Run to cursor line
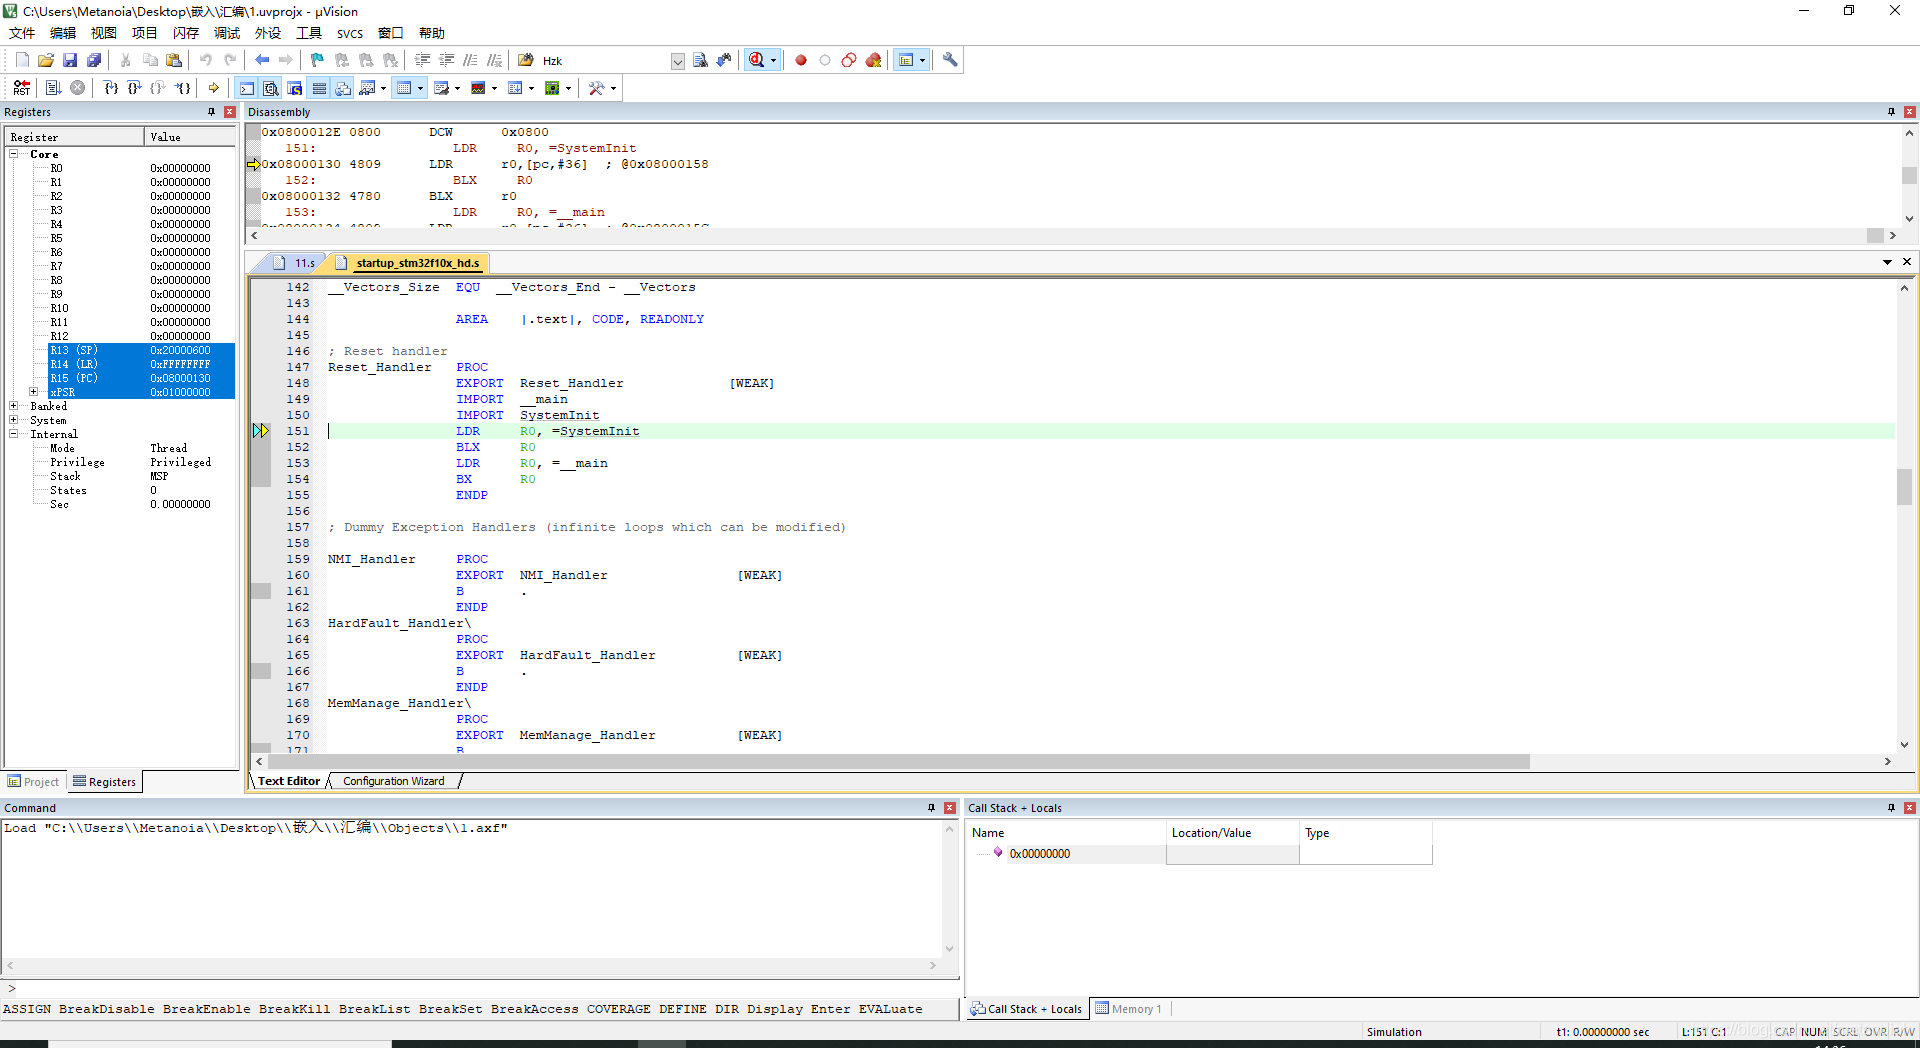Screen dimensions: 1920x1048 coord(183,88)
